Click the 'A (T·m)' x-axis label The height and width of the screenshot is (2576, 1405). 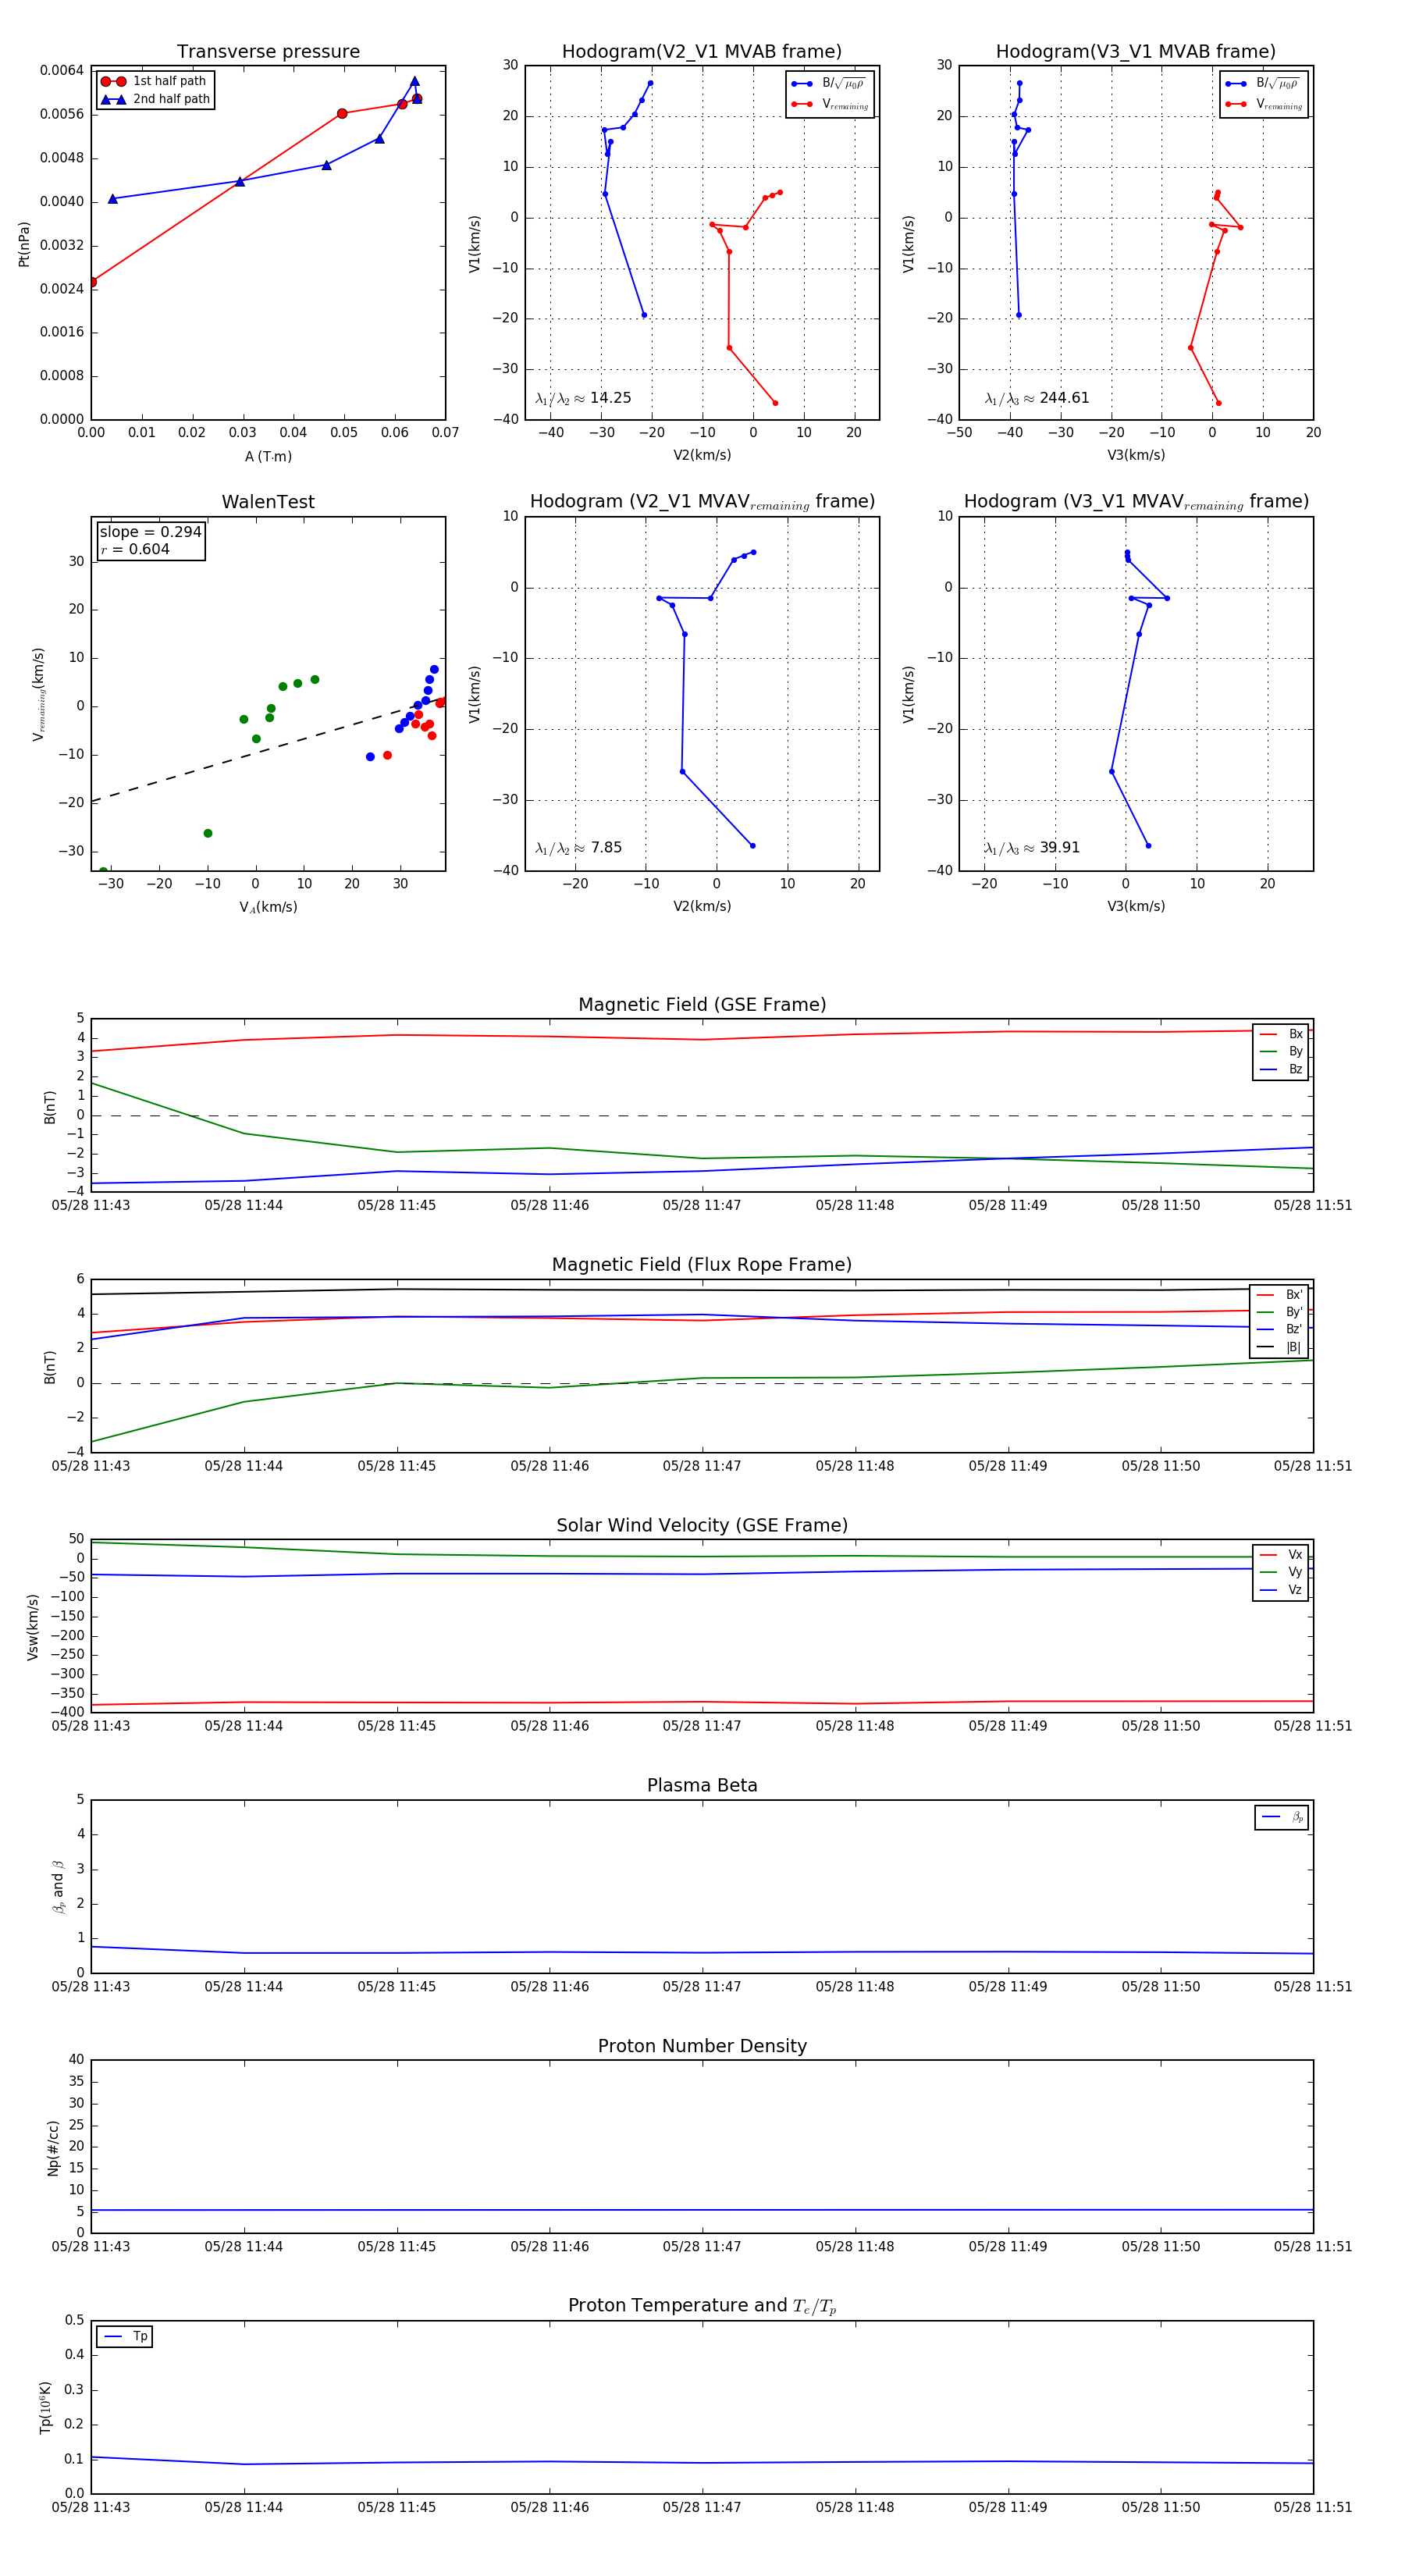point(268,457)
